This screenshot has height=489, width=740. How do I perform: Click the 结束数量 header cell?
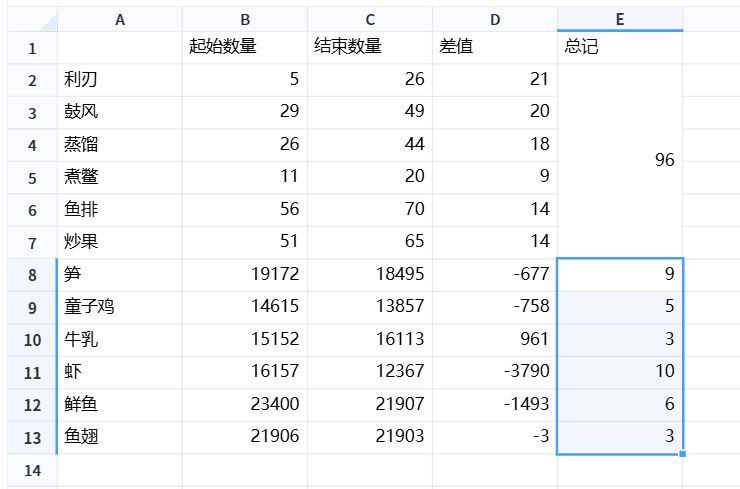coord(370,48)
